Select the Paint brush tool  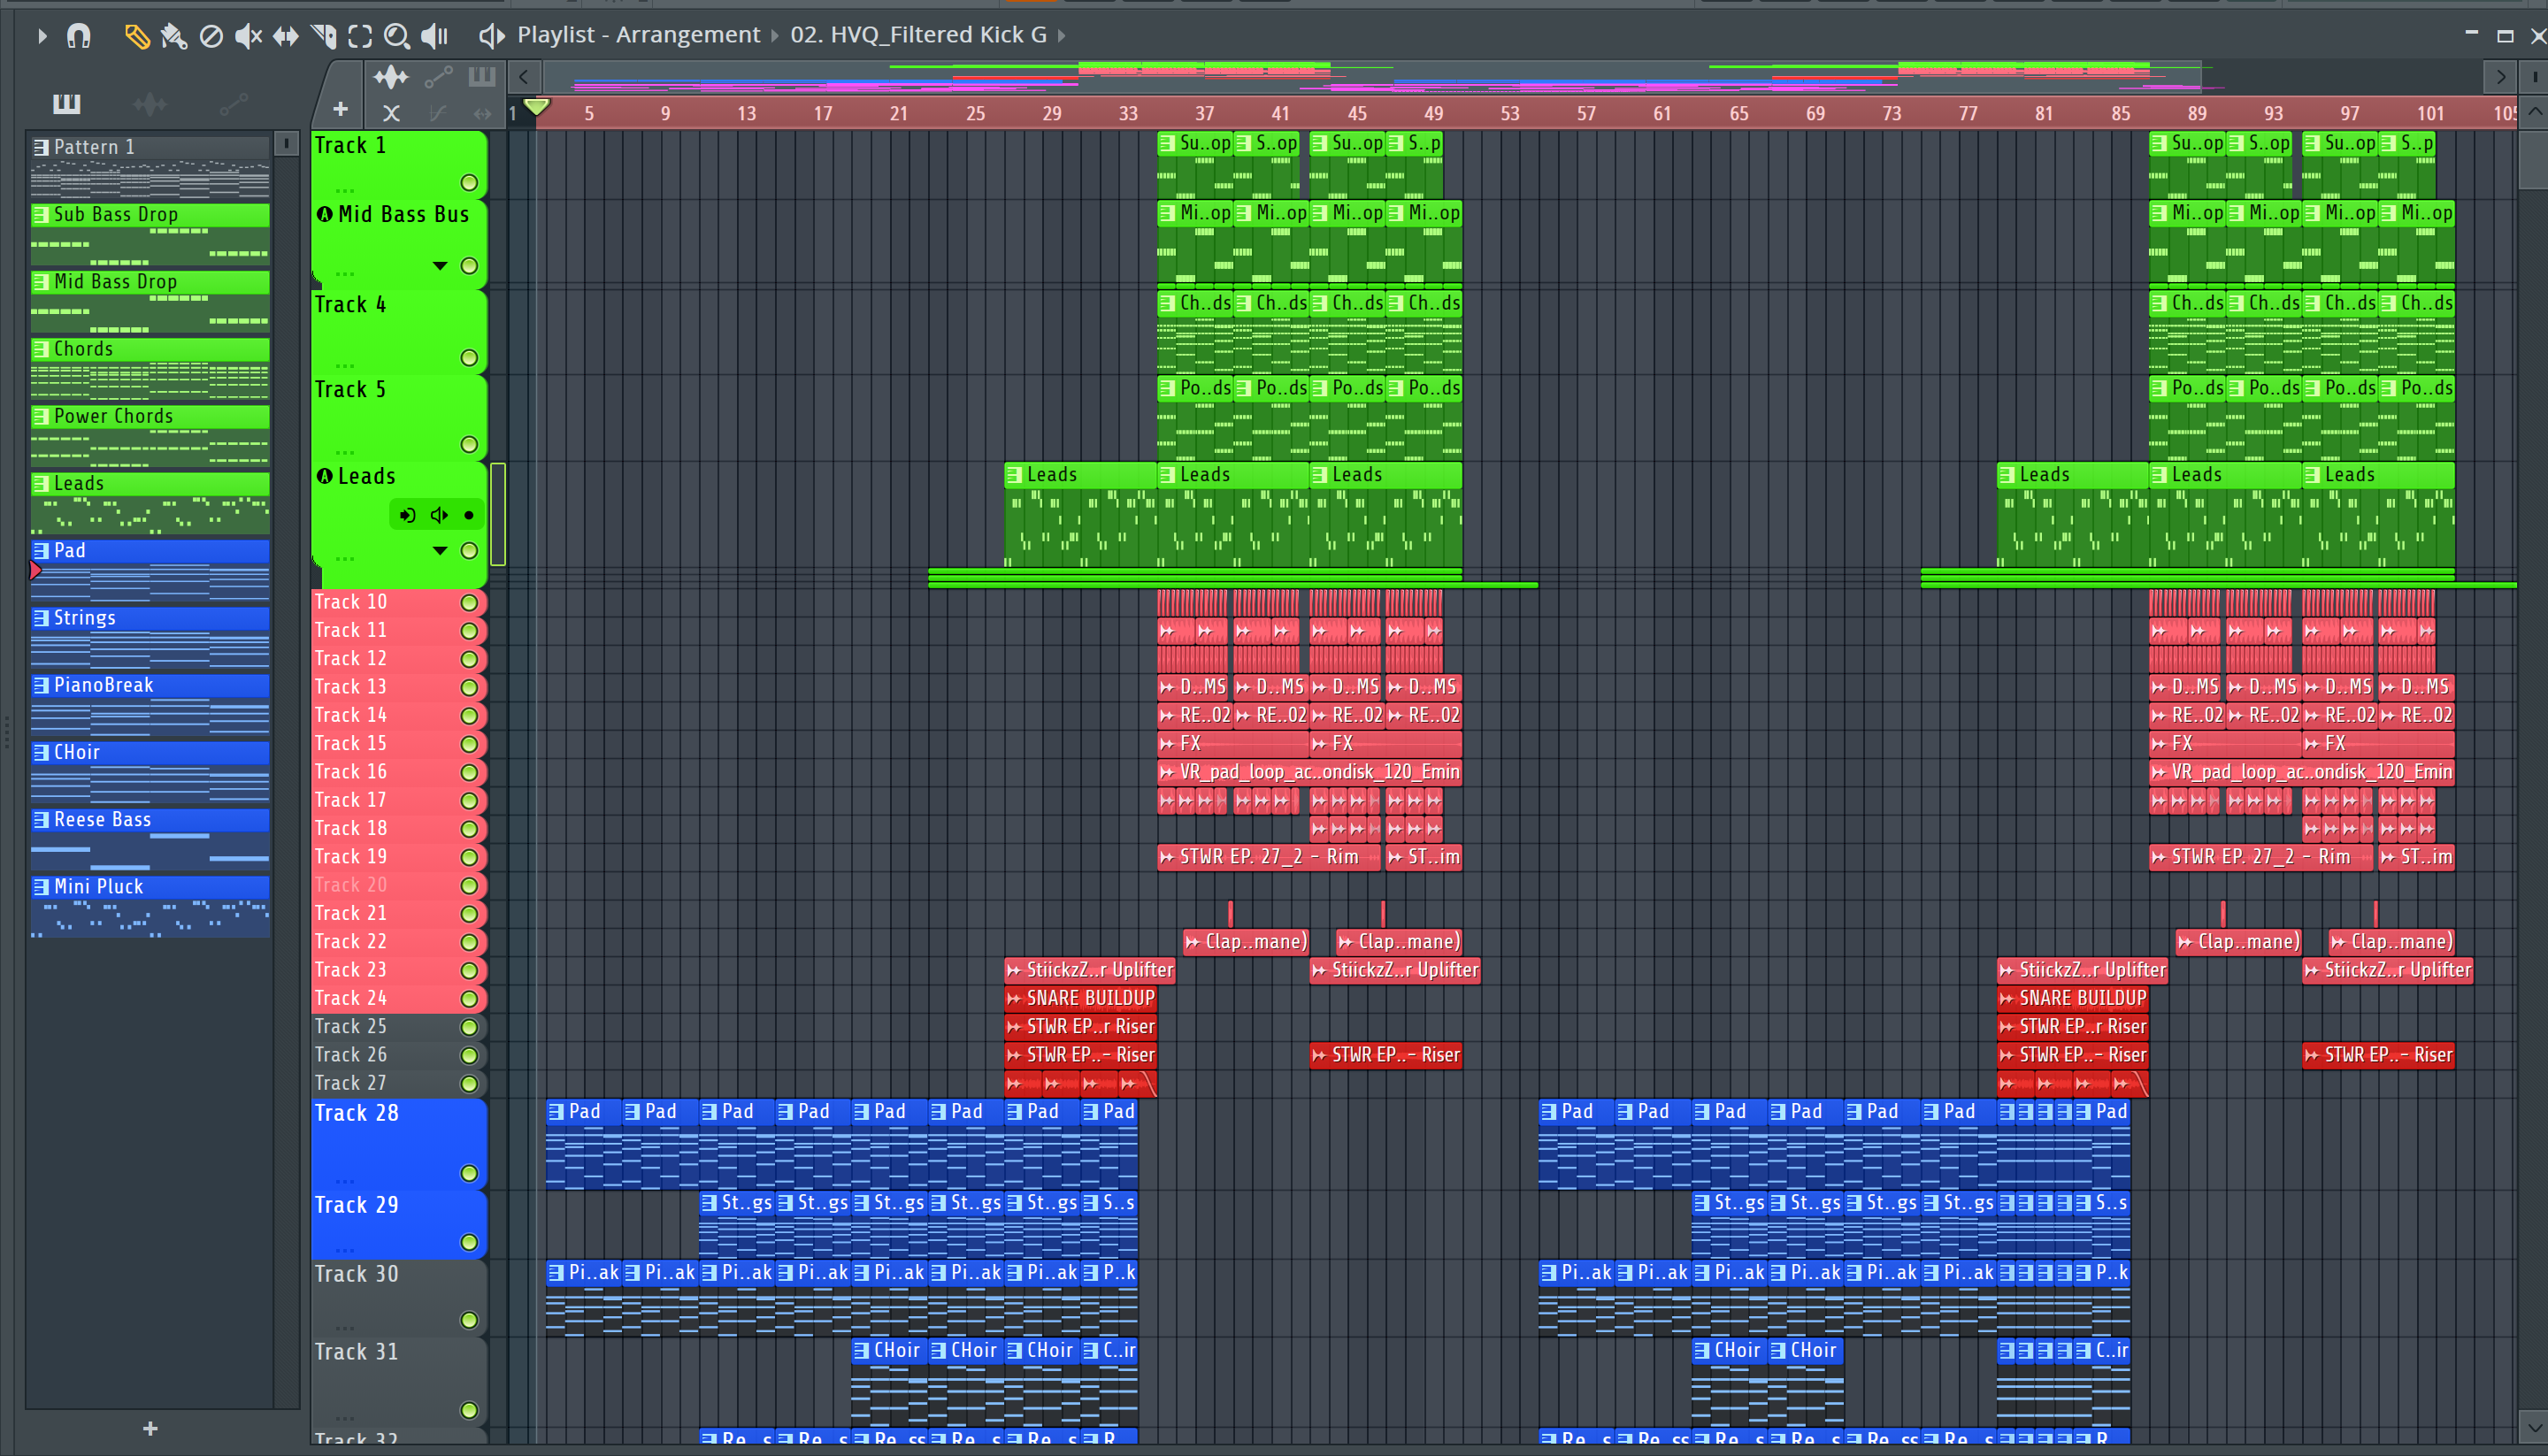174,37
